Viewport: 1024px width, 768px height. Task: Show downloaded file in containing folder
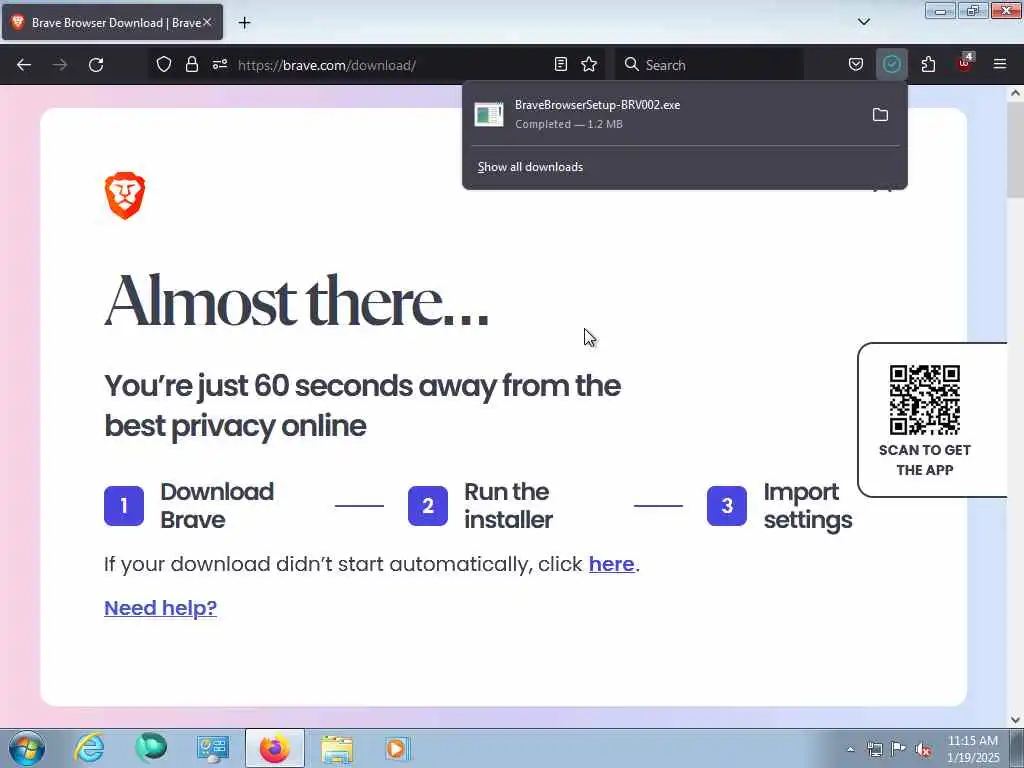[880, 115]
